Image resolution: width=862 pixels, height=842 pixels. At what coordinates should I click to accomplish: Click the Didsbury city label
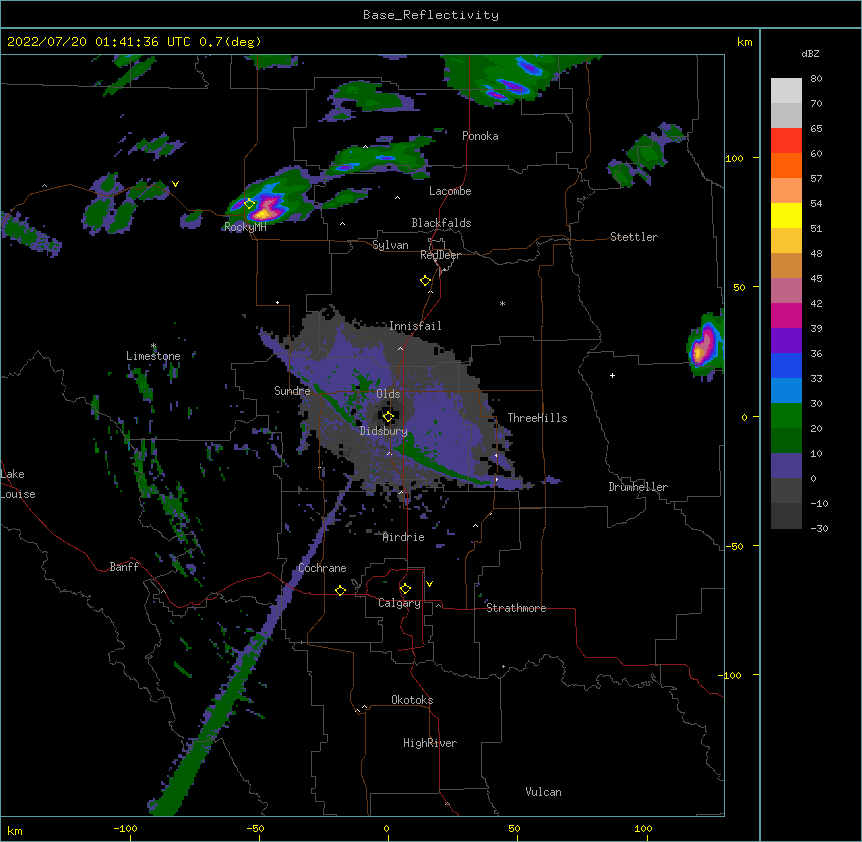coord(383,431)
